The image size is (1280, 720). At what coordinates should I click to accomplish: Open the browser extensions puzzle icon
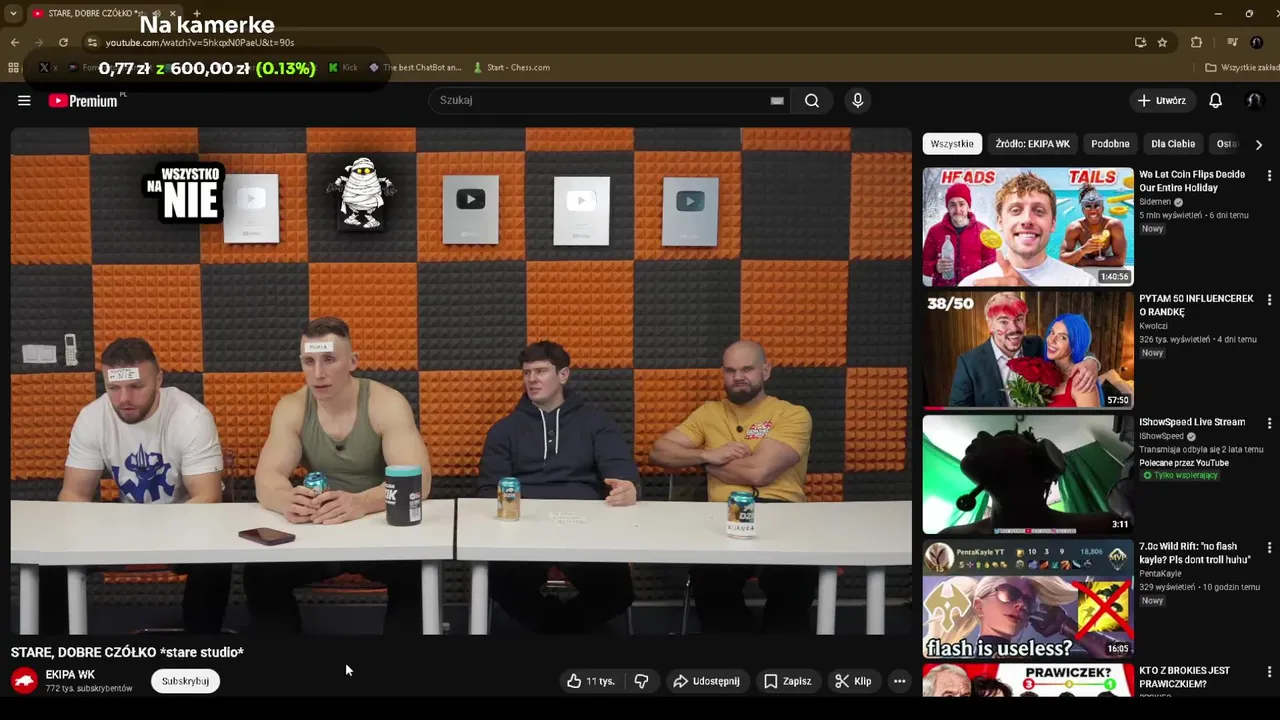[x=1196, y=42]
